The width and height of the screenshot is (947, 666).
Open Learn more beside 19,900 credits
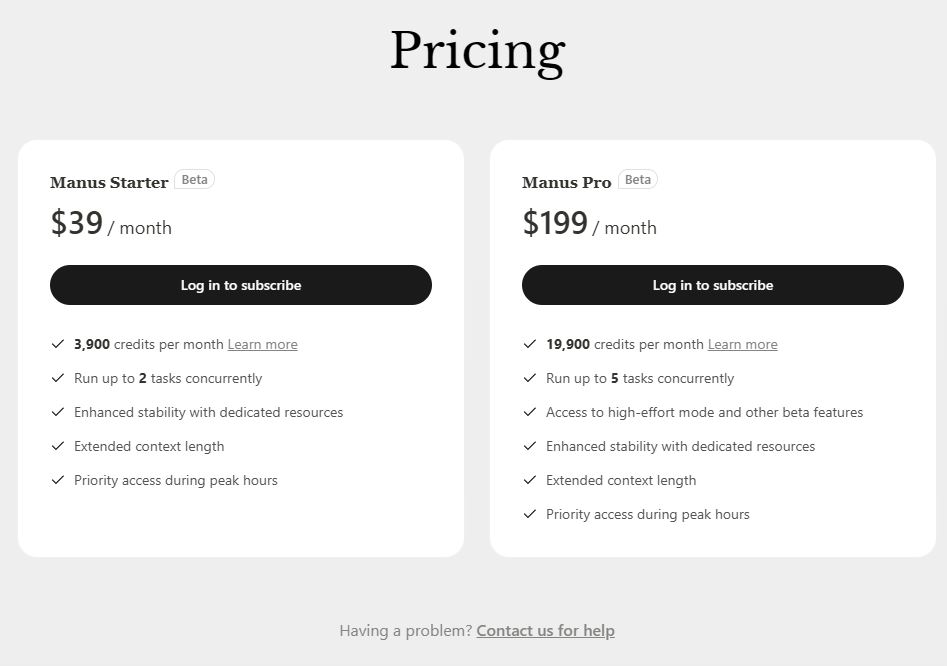[x=742, y=345]
